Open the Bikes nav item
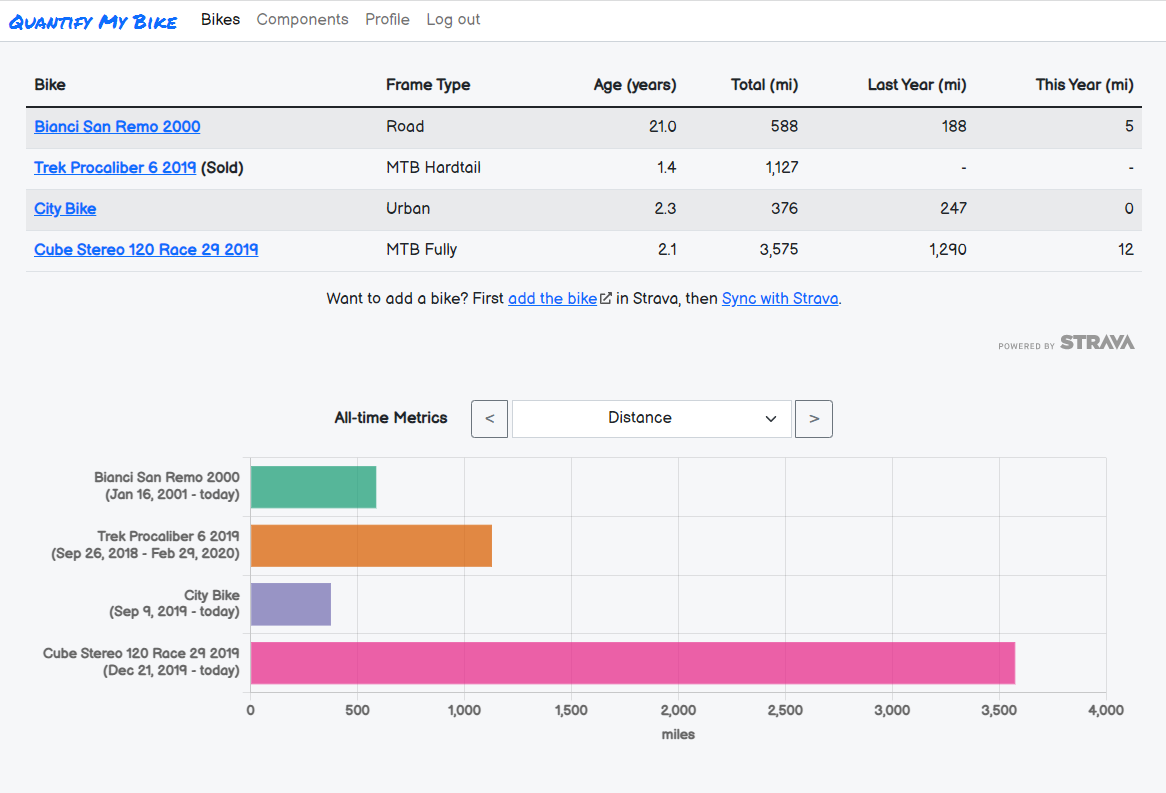Viewport: 1166px width, 793px height. coord(220,19)
